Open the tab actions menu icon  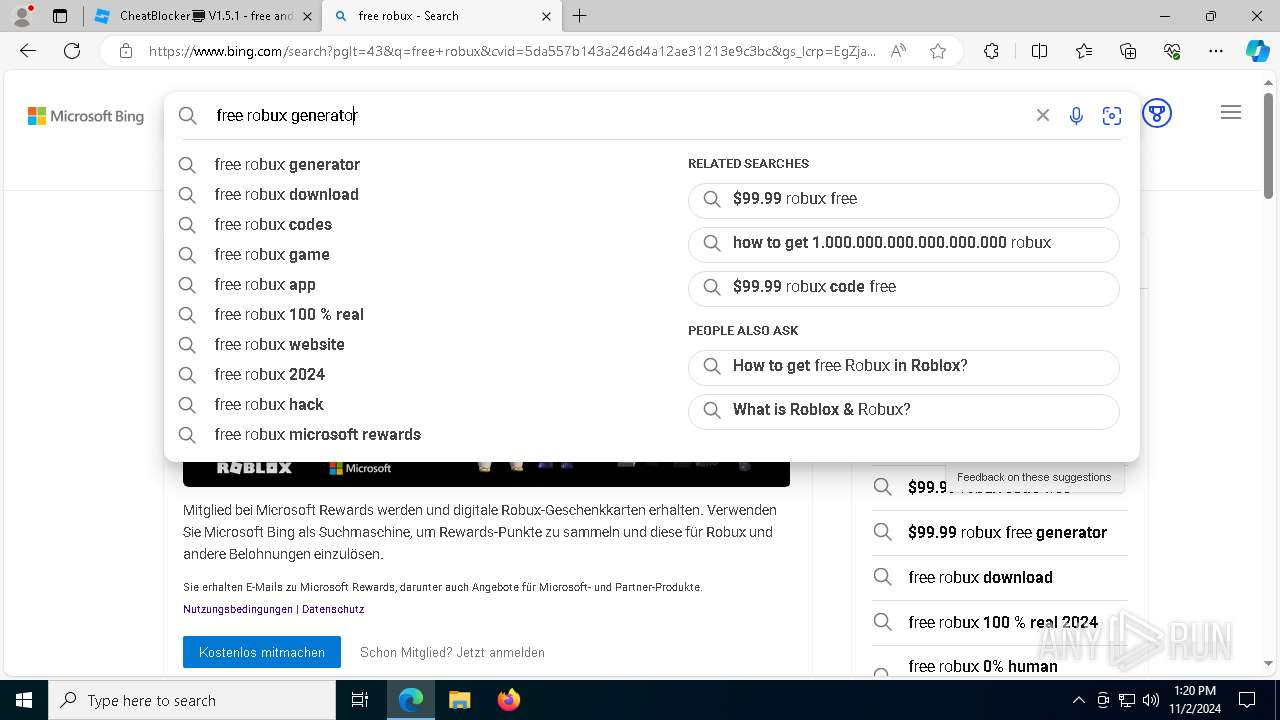click(60, 16)
